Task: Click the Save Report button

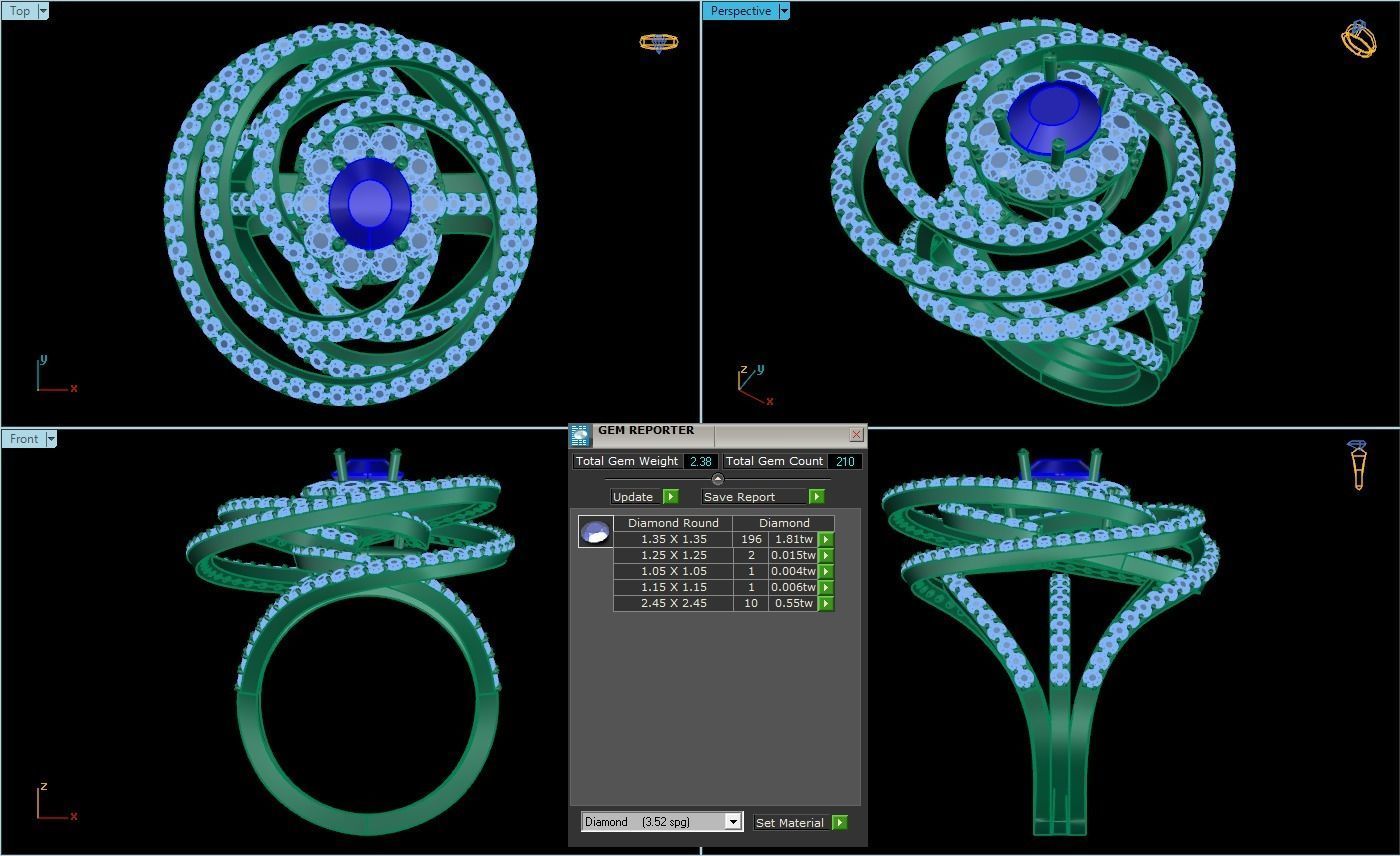Action: click(754, 497)
